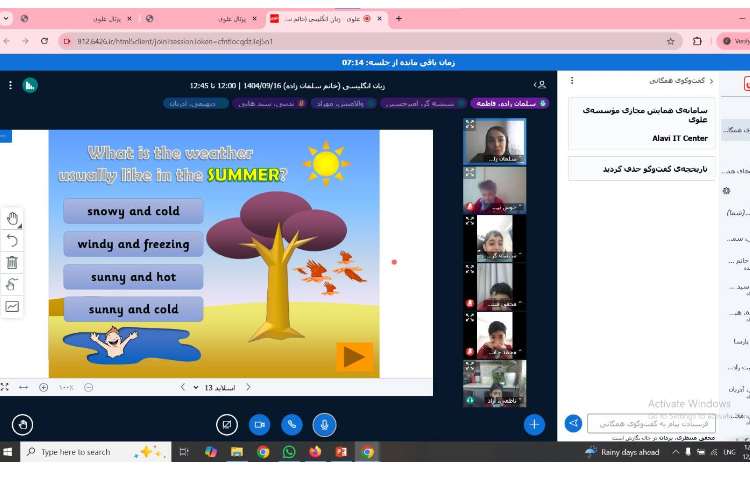Toggle the webcam sharing button
Viewport: 750px width, 480px height.
click(259, 424)
